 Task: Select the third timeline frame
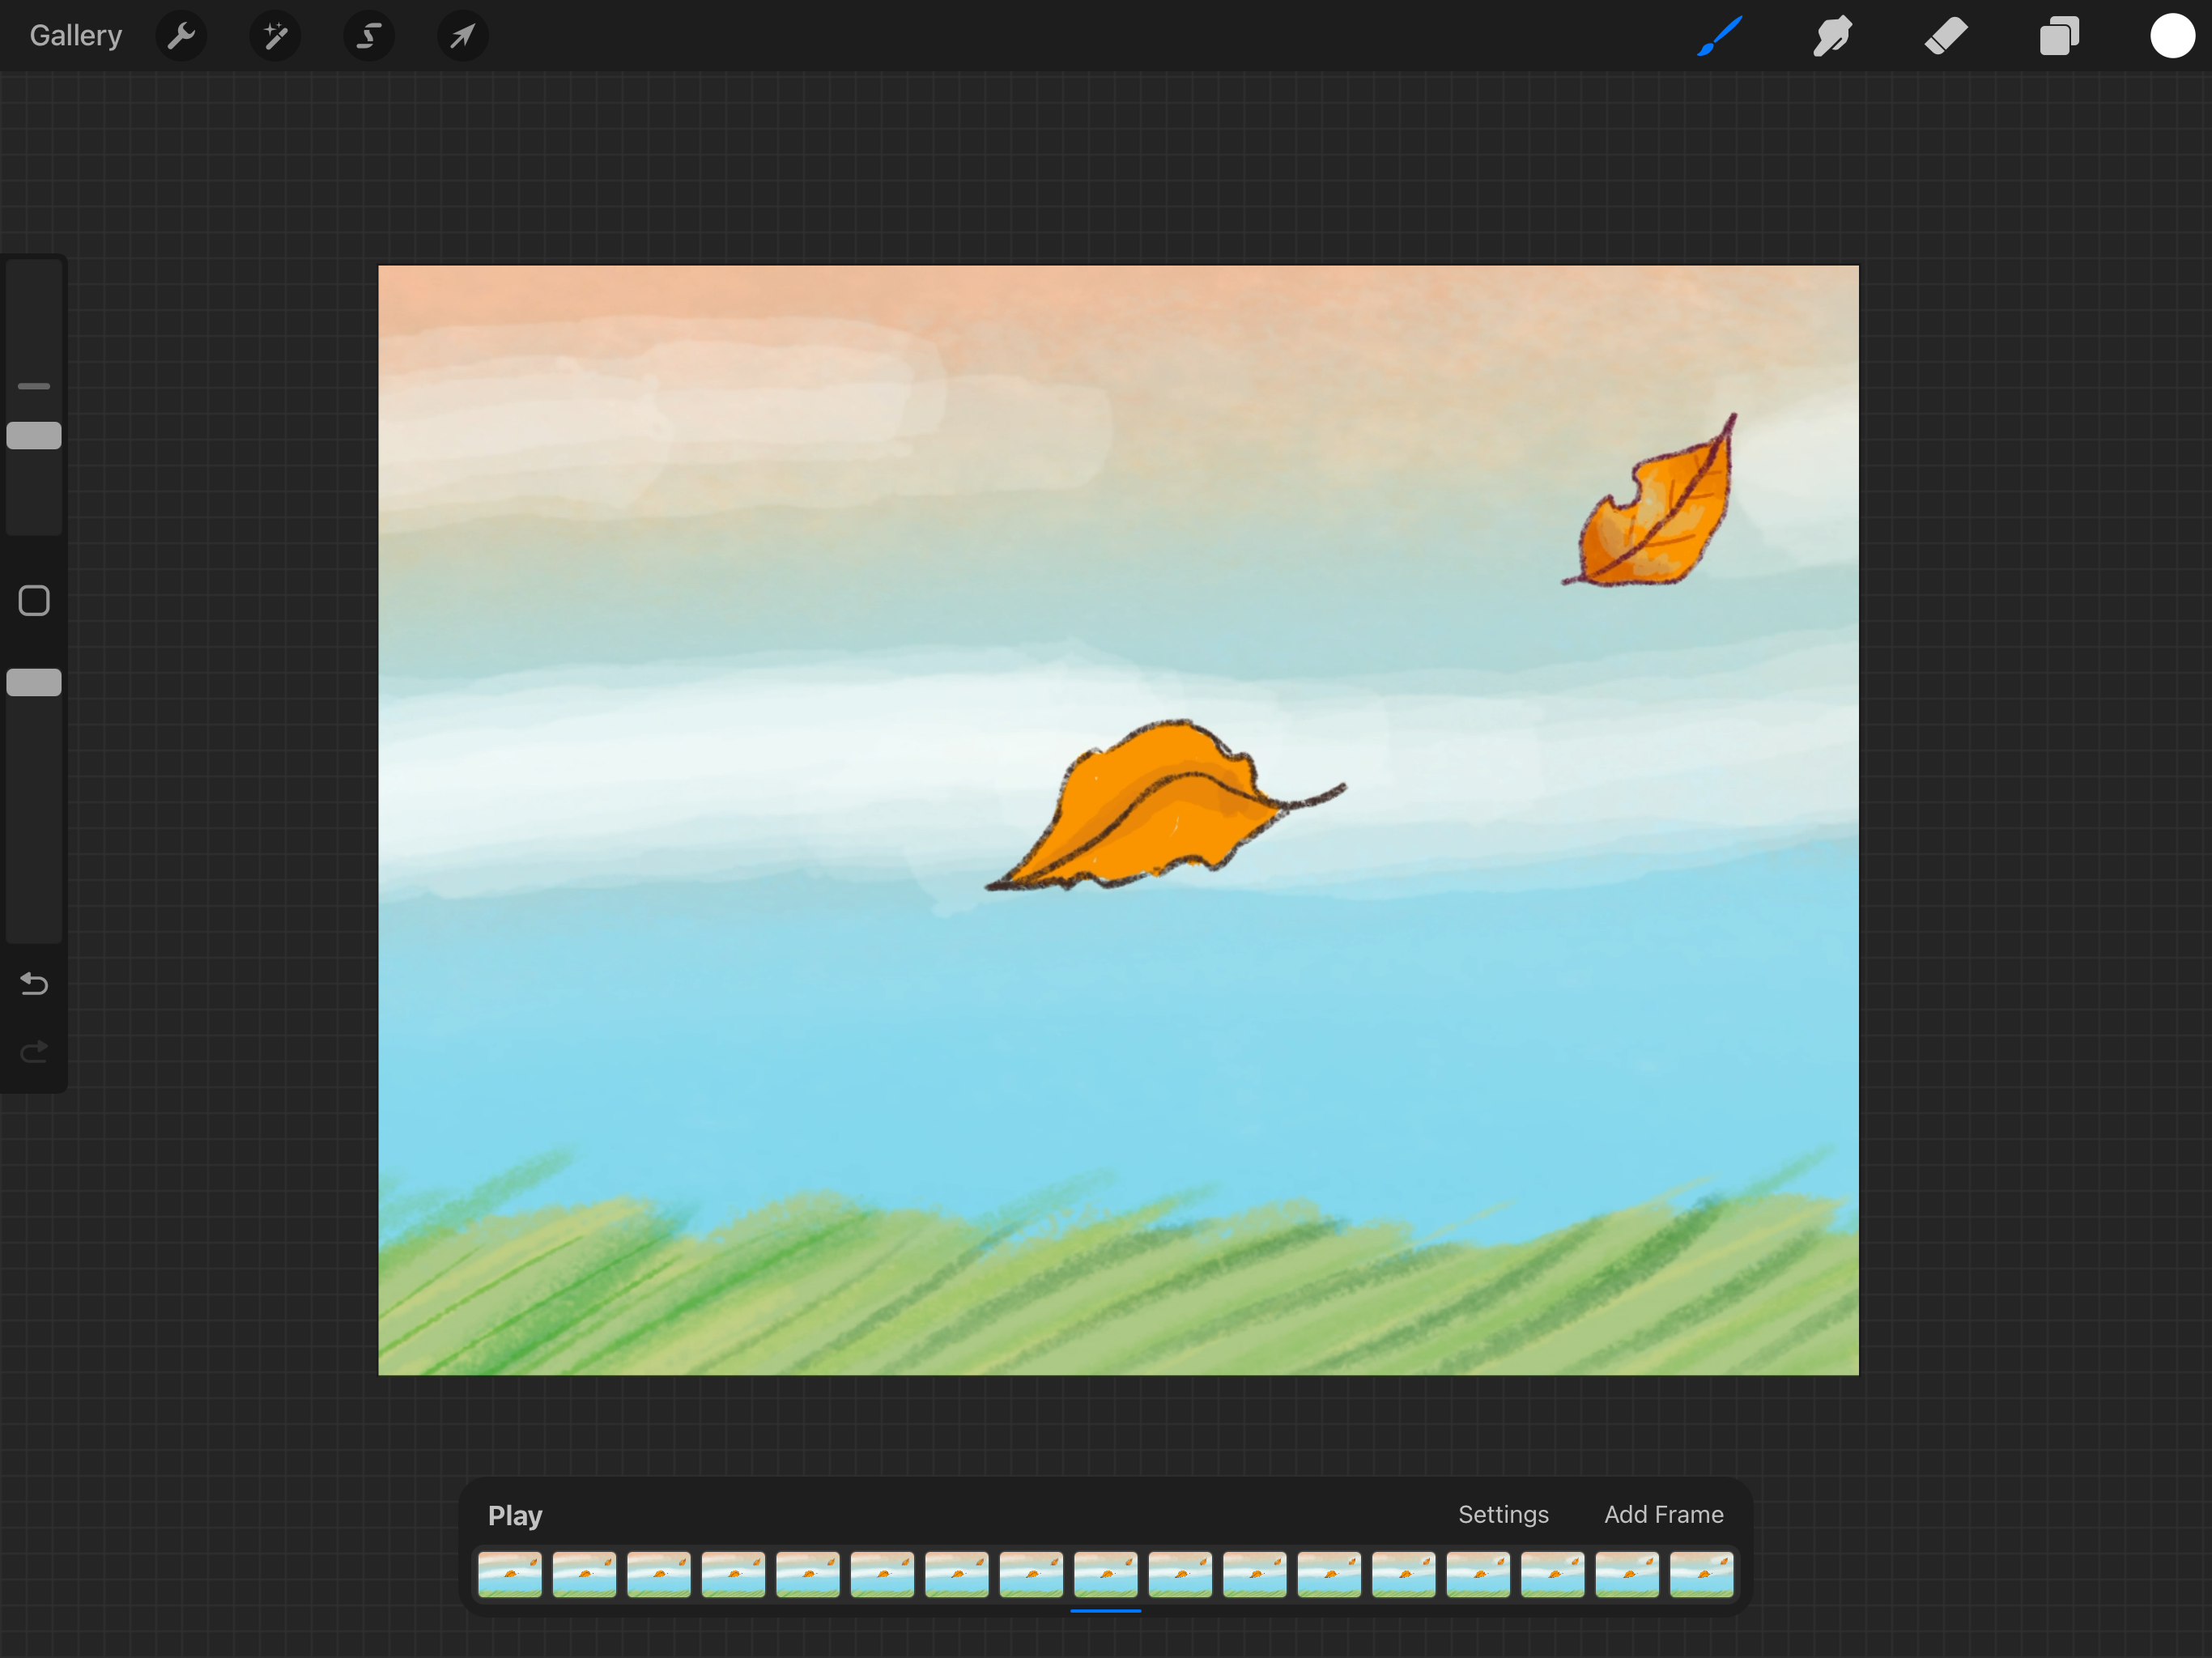[x=659, y=1574]
